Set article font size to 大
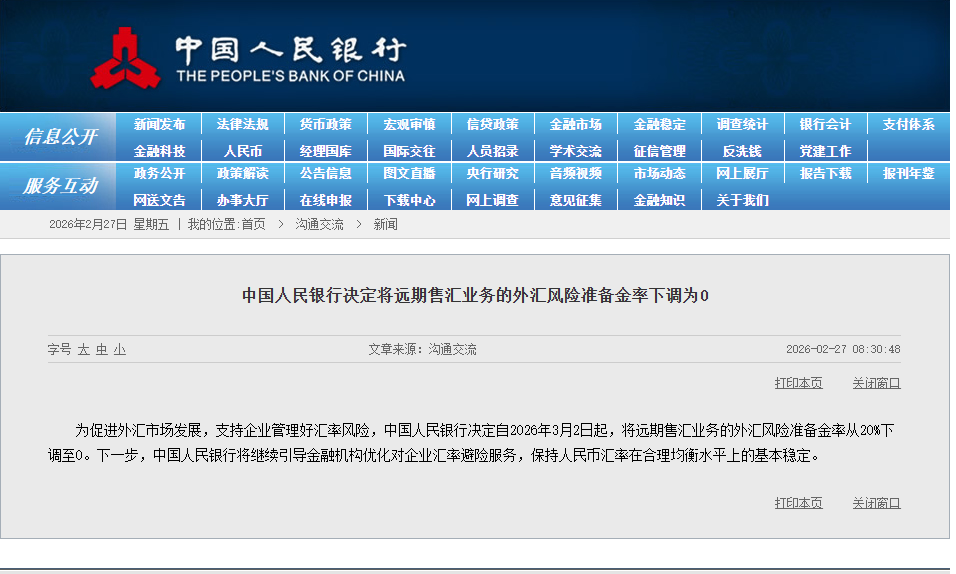956x574 pixels. click(x=84, y=350)
